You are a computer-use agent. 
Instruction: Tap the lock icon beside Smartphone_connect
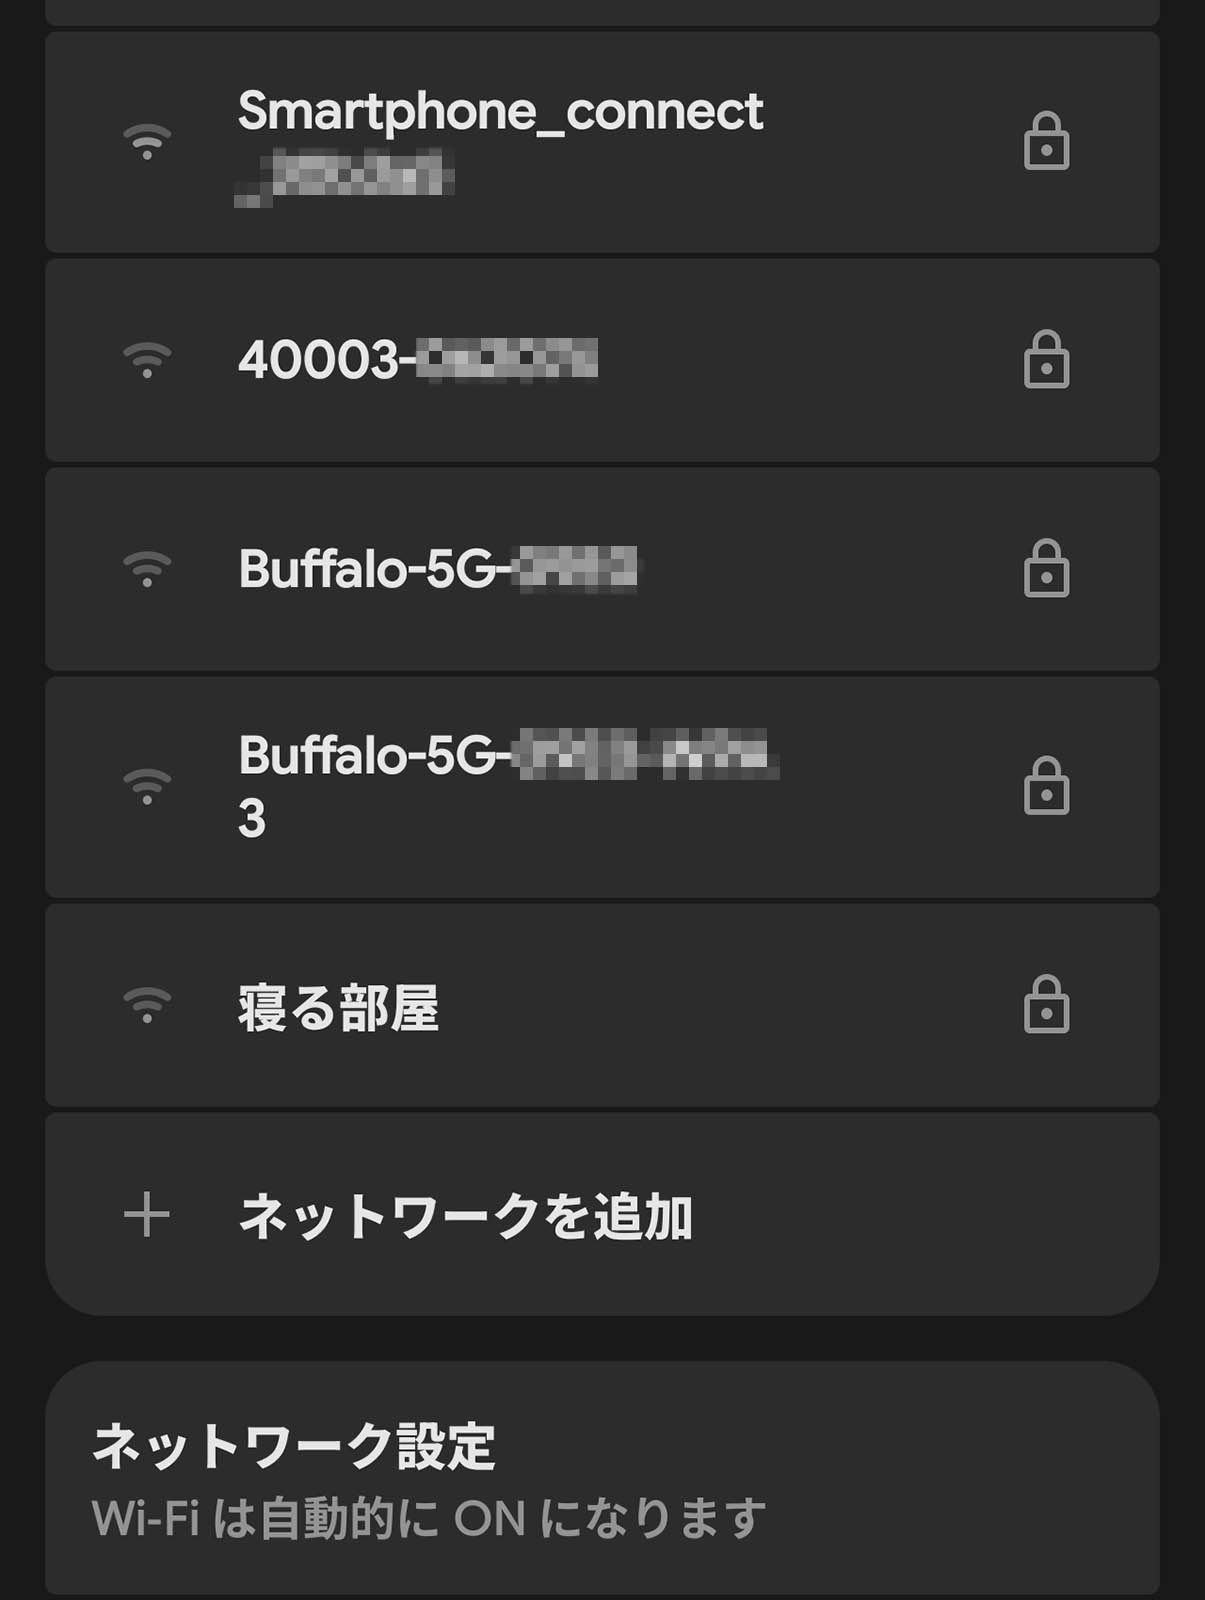pos(1046,141)
